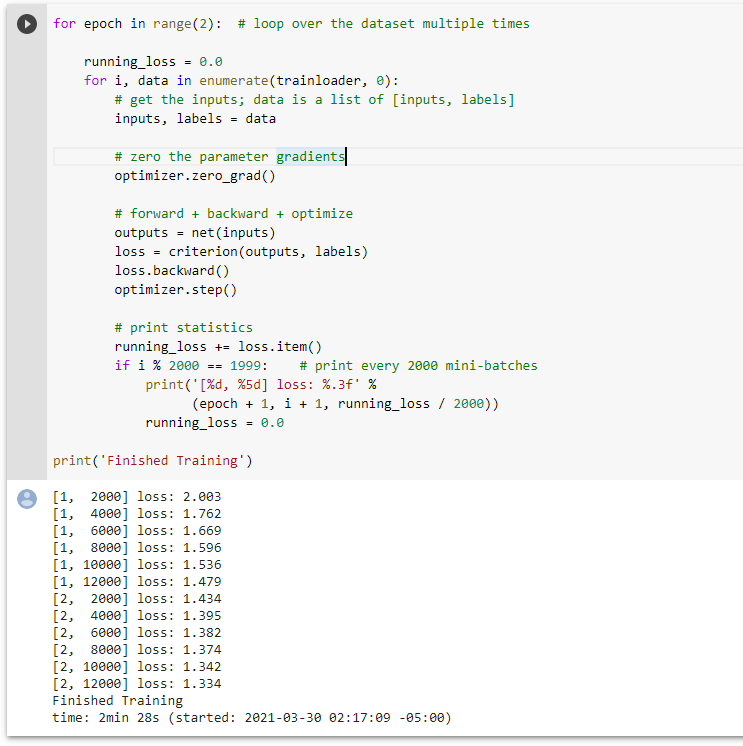Click the output user avatar icon
This screenshot has width=743, height=746.
[x=27, y=499]
